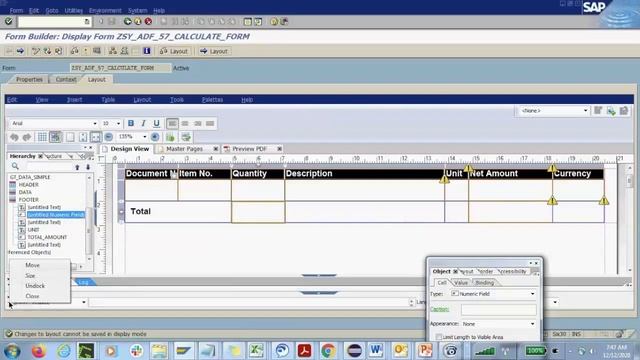Click the zoom in plus icon
Screen dimensions: 640x360
tap(155, 137)
